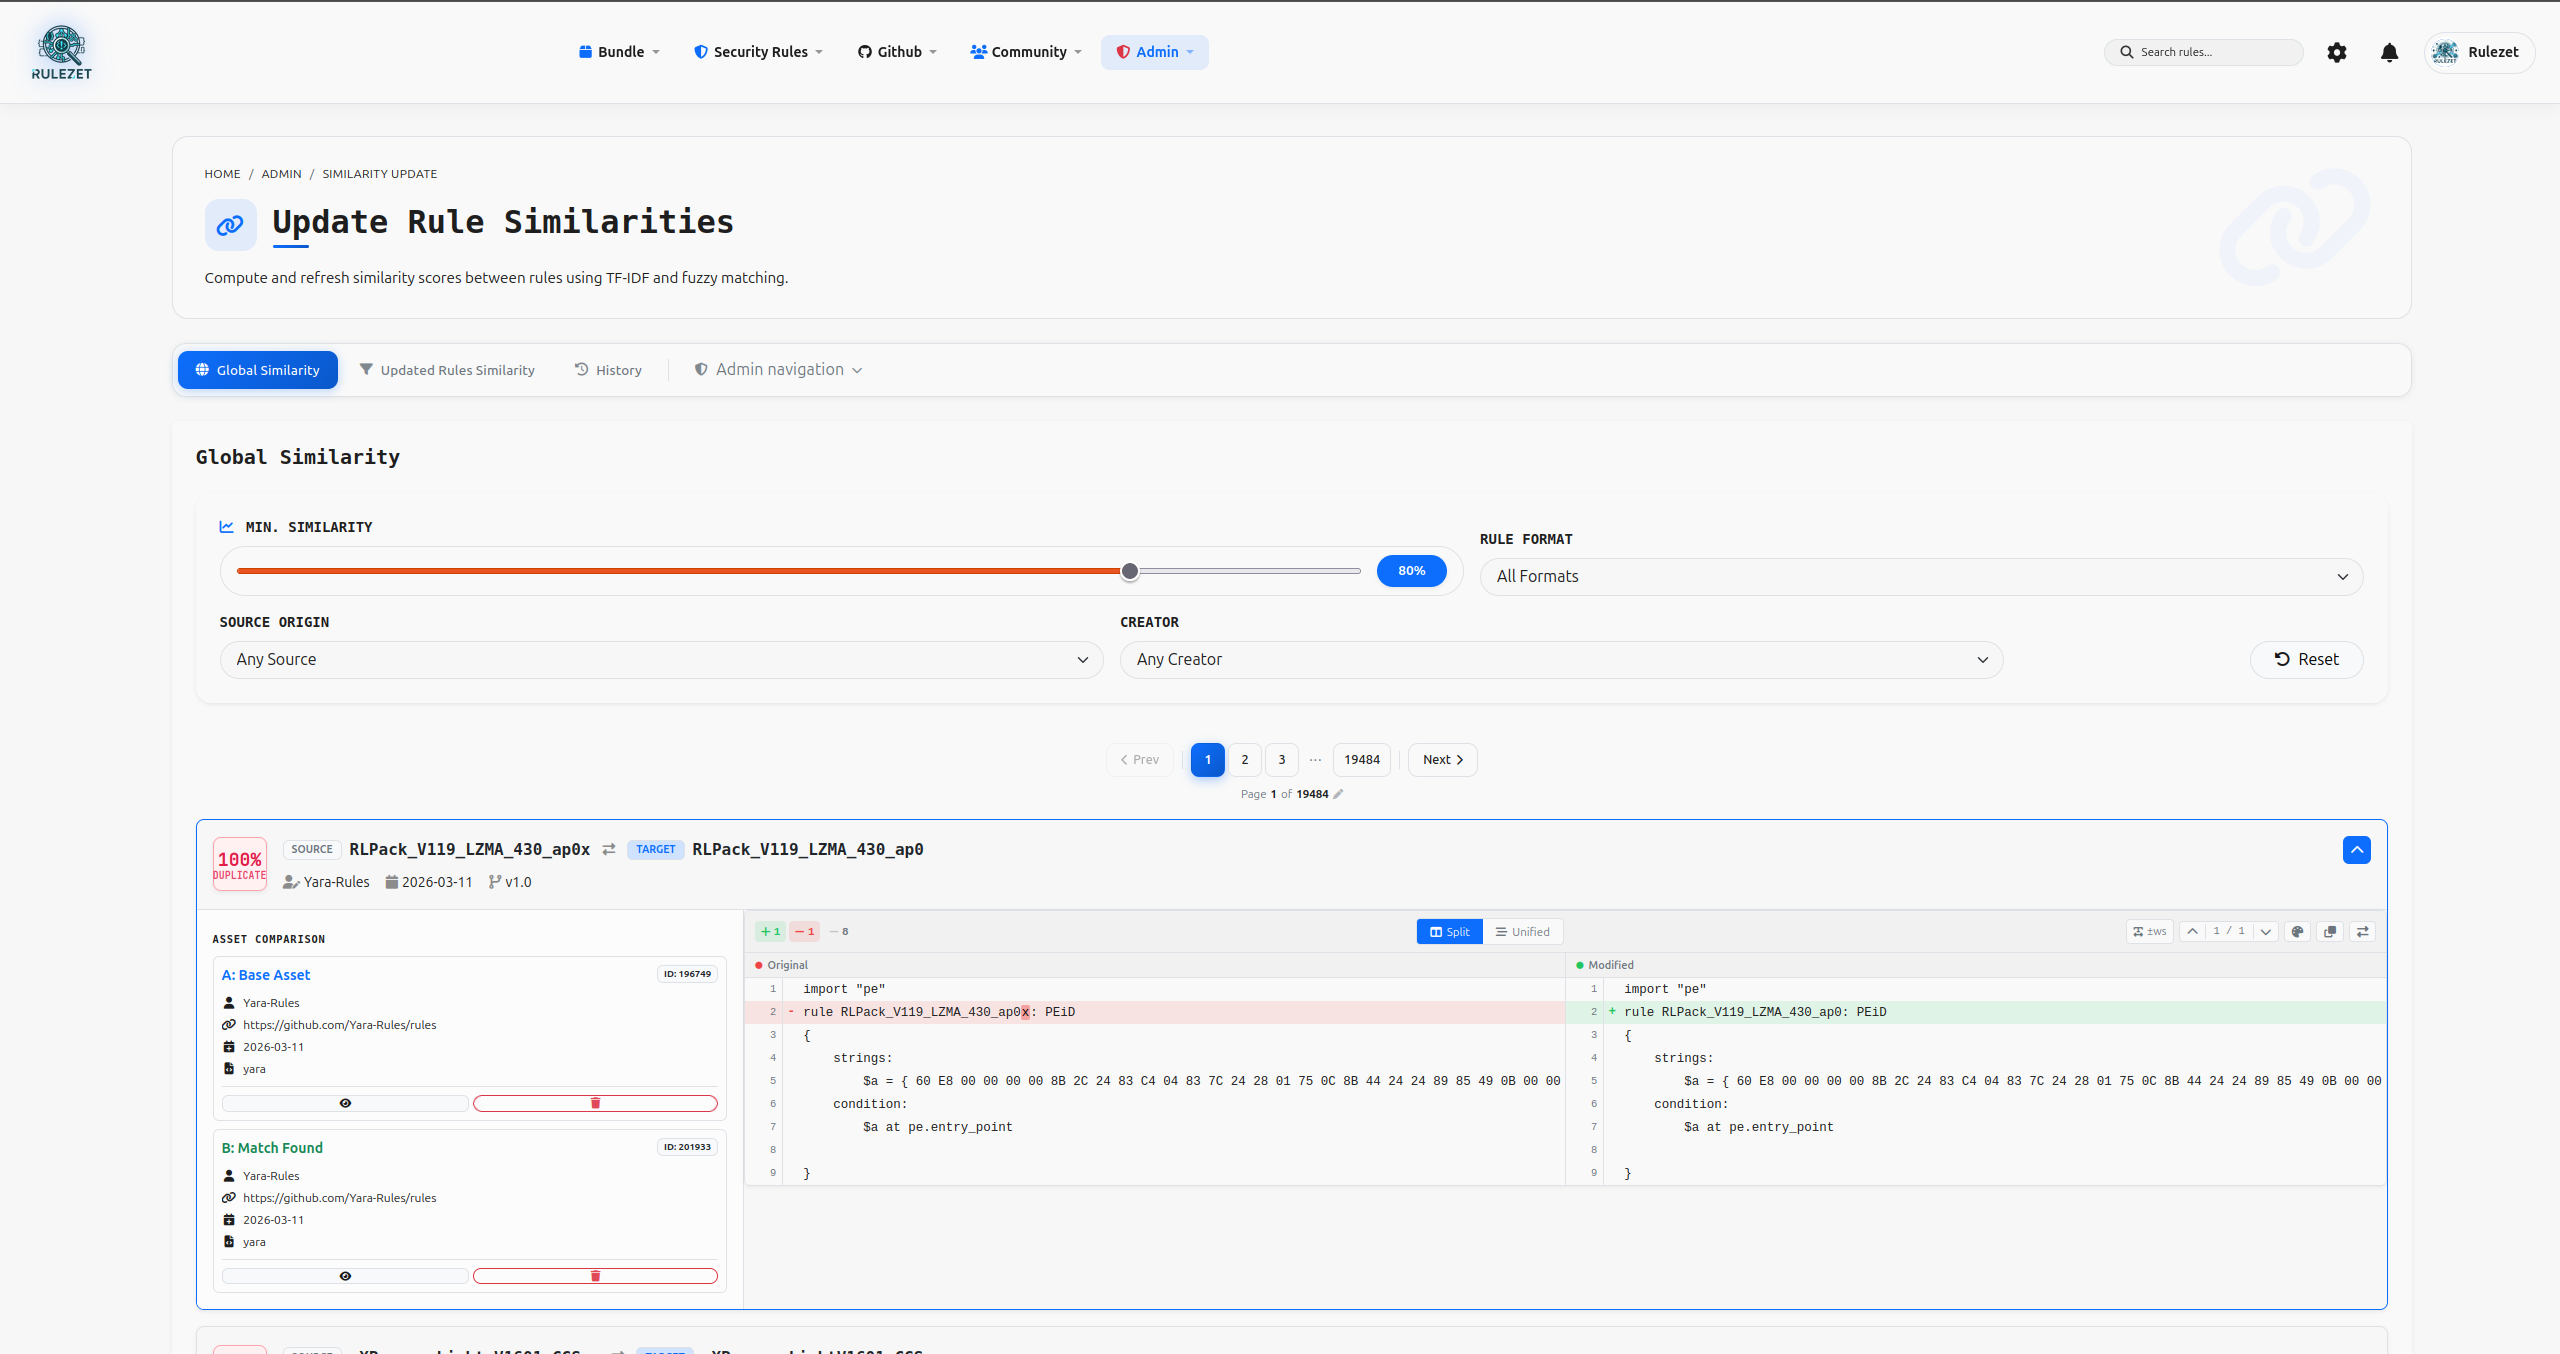Switch to the Updated Rules Similarity tab
This screenshot has width=2560, height=1354.
[x=447, y=370]
